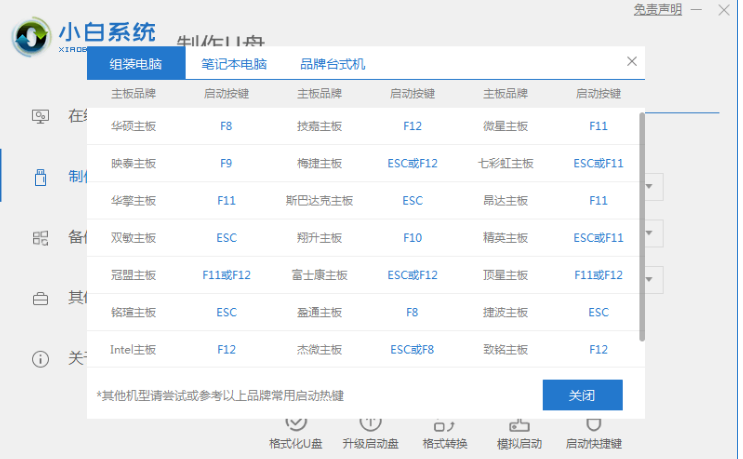Select the USB drive icon in sidebar
743x459 pixels.
(41, 177)
